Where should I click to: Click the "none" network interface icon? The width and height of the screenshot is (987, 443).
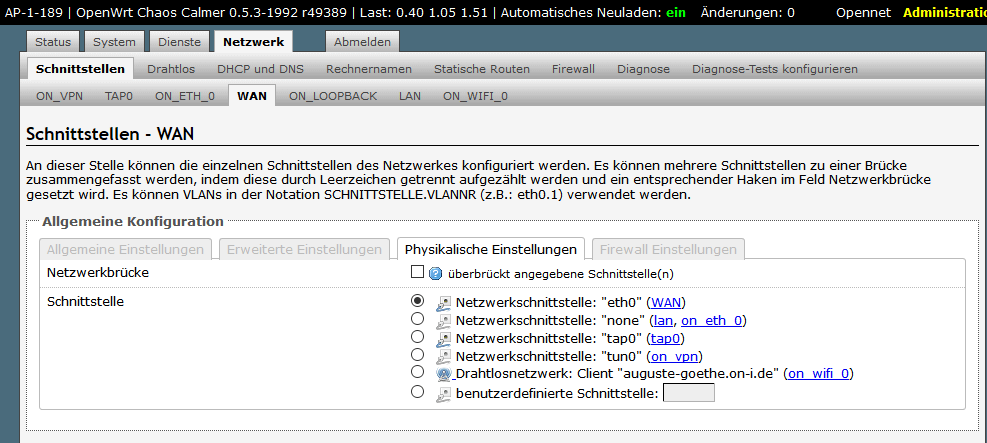click(x=444, y=321)
